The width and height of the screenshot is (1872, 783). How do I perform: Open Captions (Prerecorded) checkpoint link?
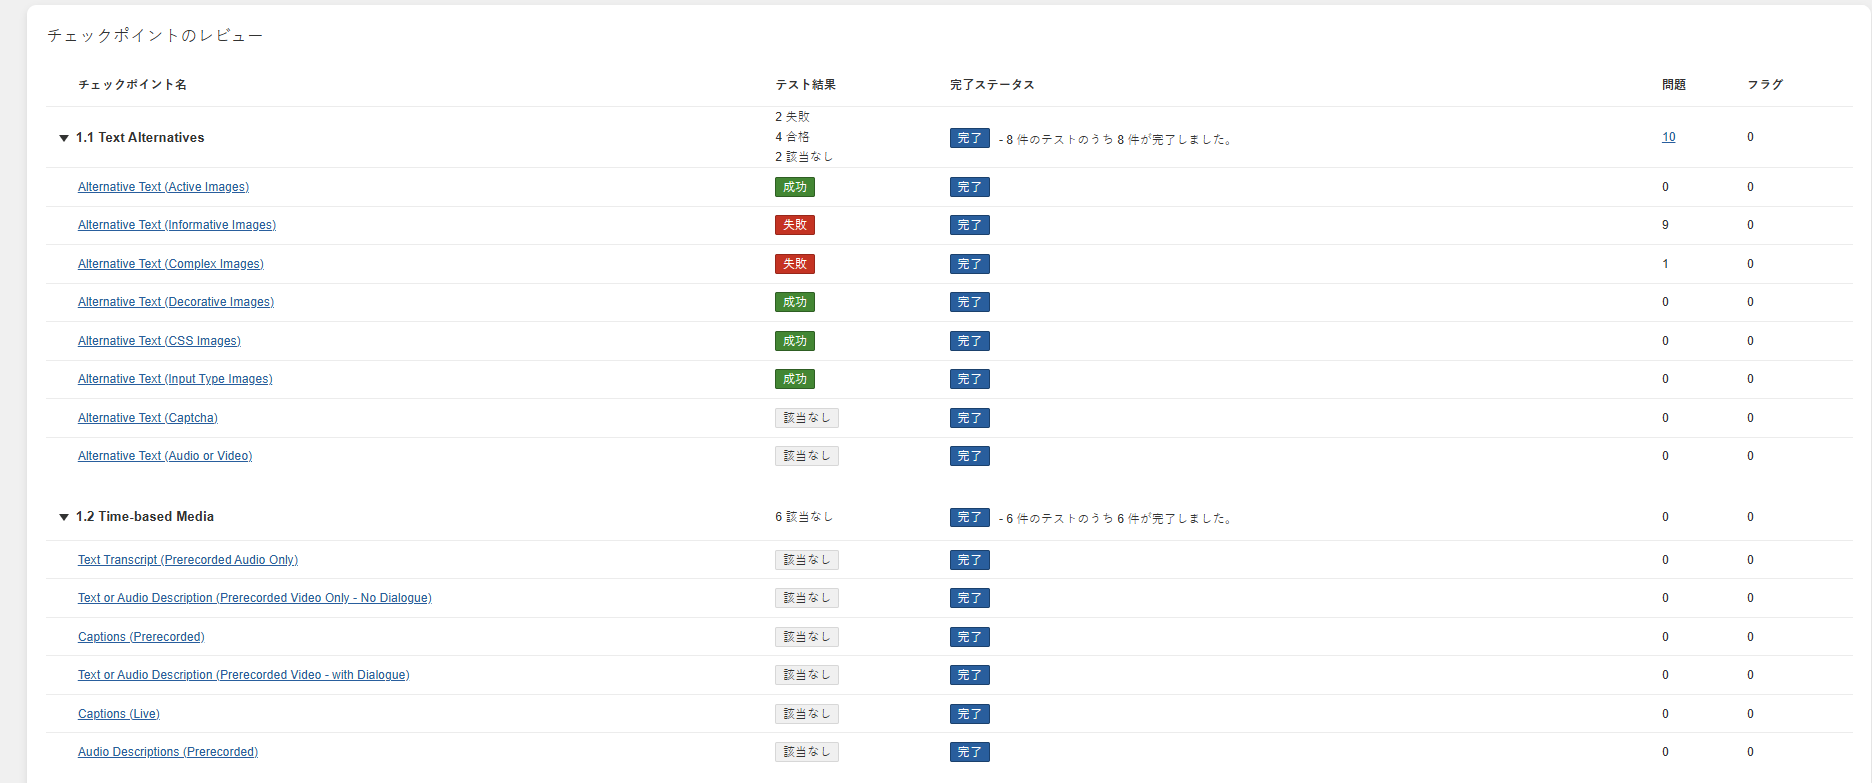click(x=141, y=637)
